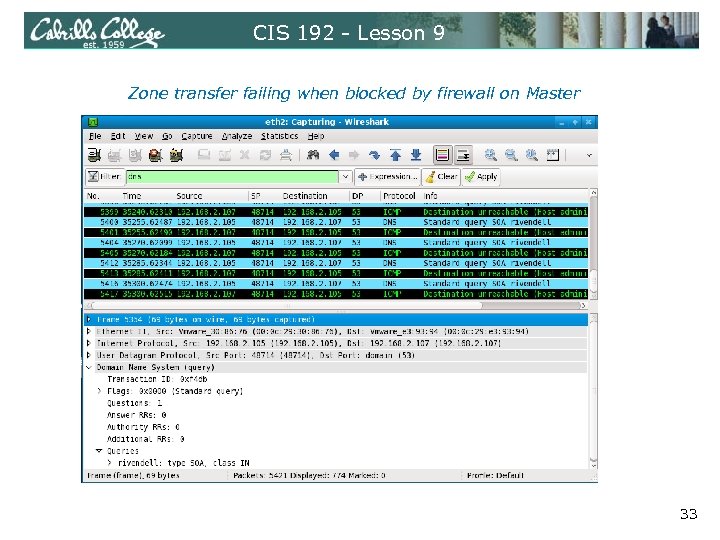
Task: Expand the User Datagram Protocol row
Action: [89, 355]
